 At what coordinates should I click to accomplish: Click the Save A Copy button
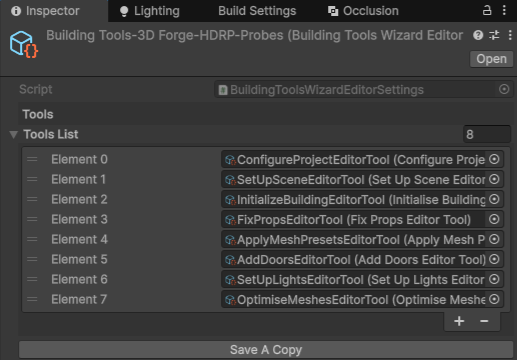(266, 350)
